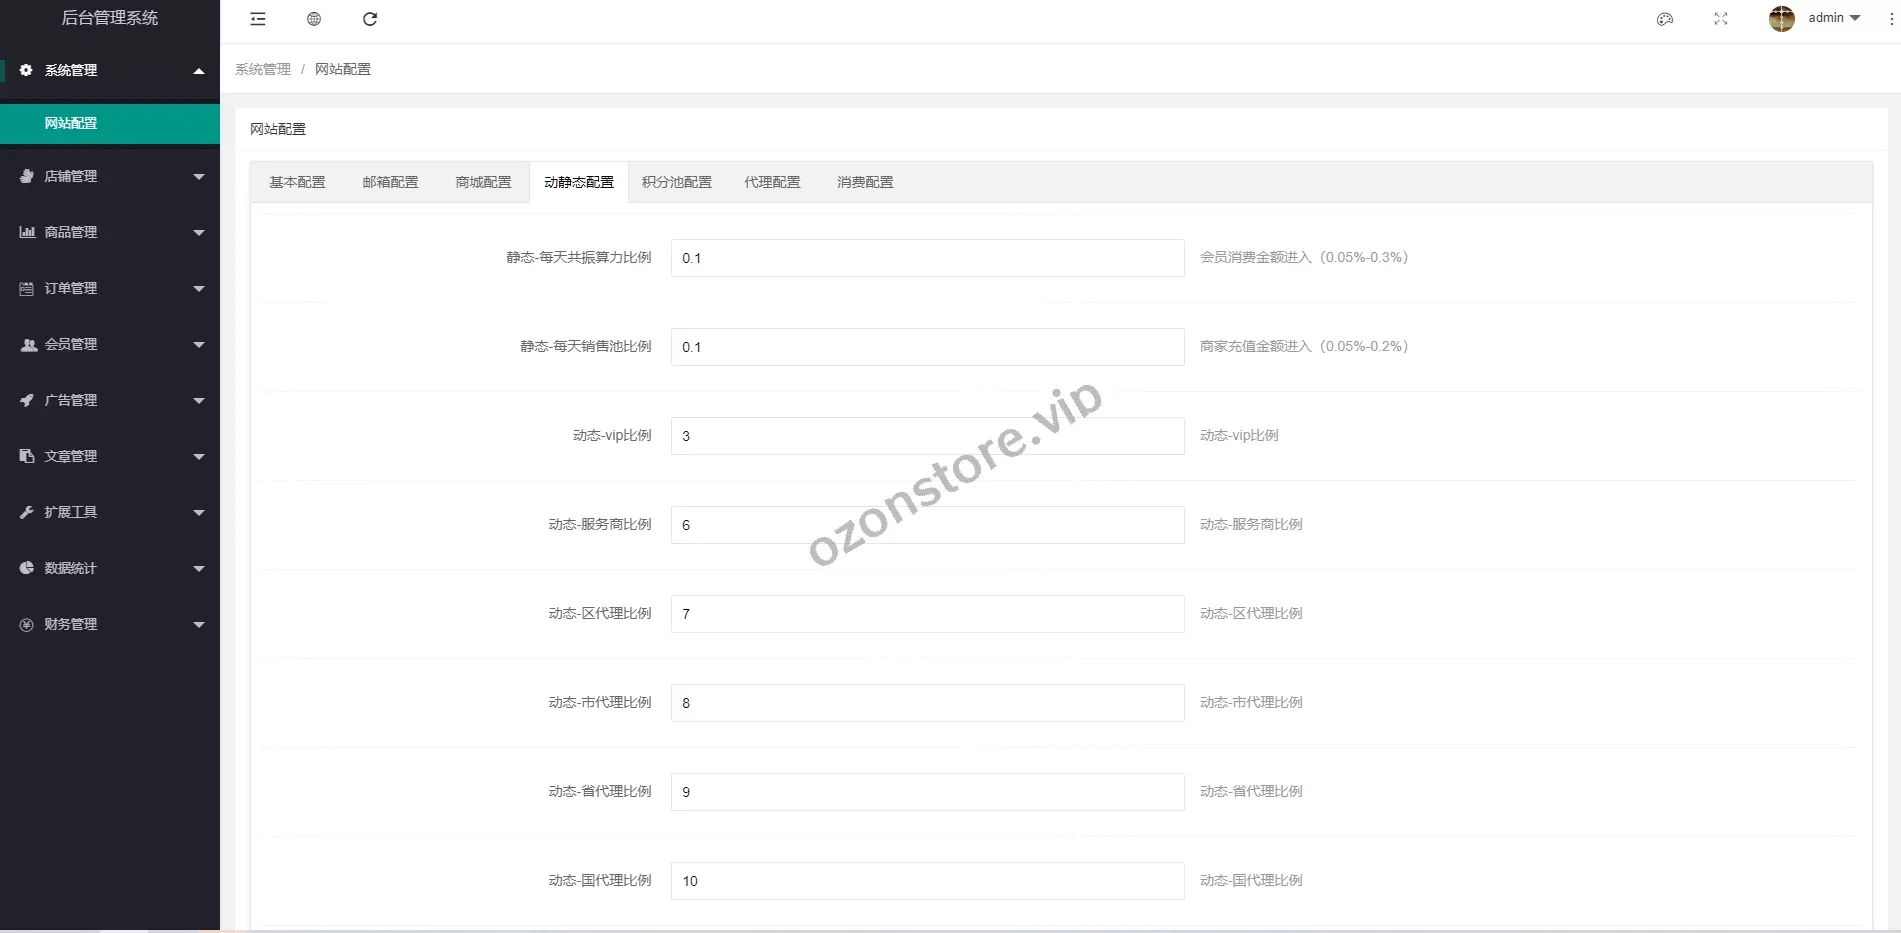Click the admin avatar picture
The height and width of the screenshot is (933, 1901).
(x=1781, y=19)
